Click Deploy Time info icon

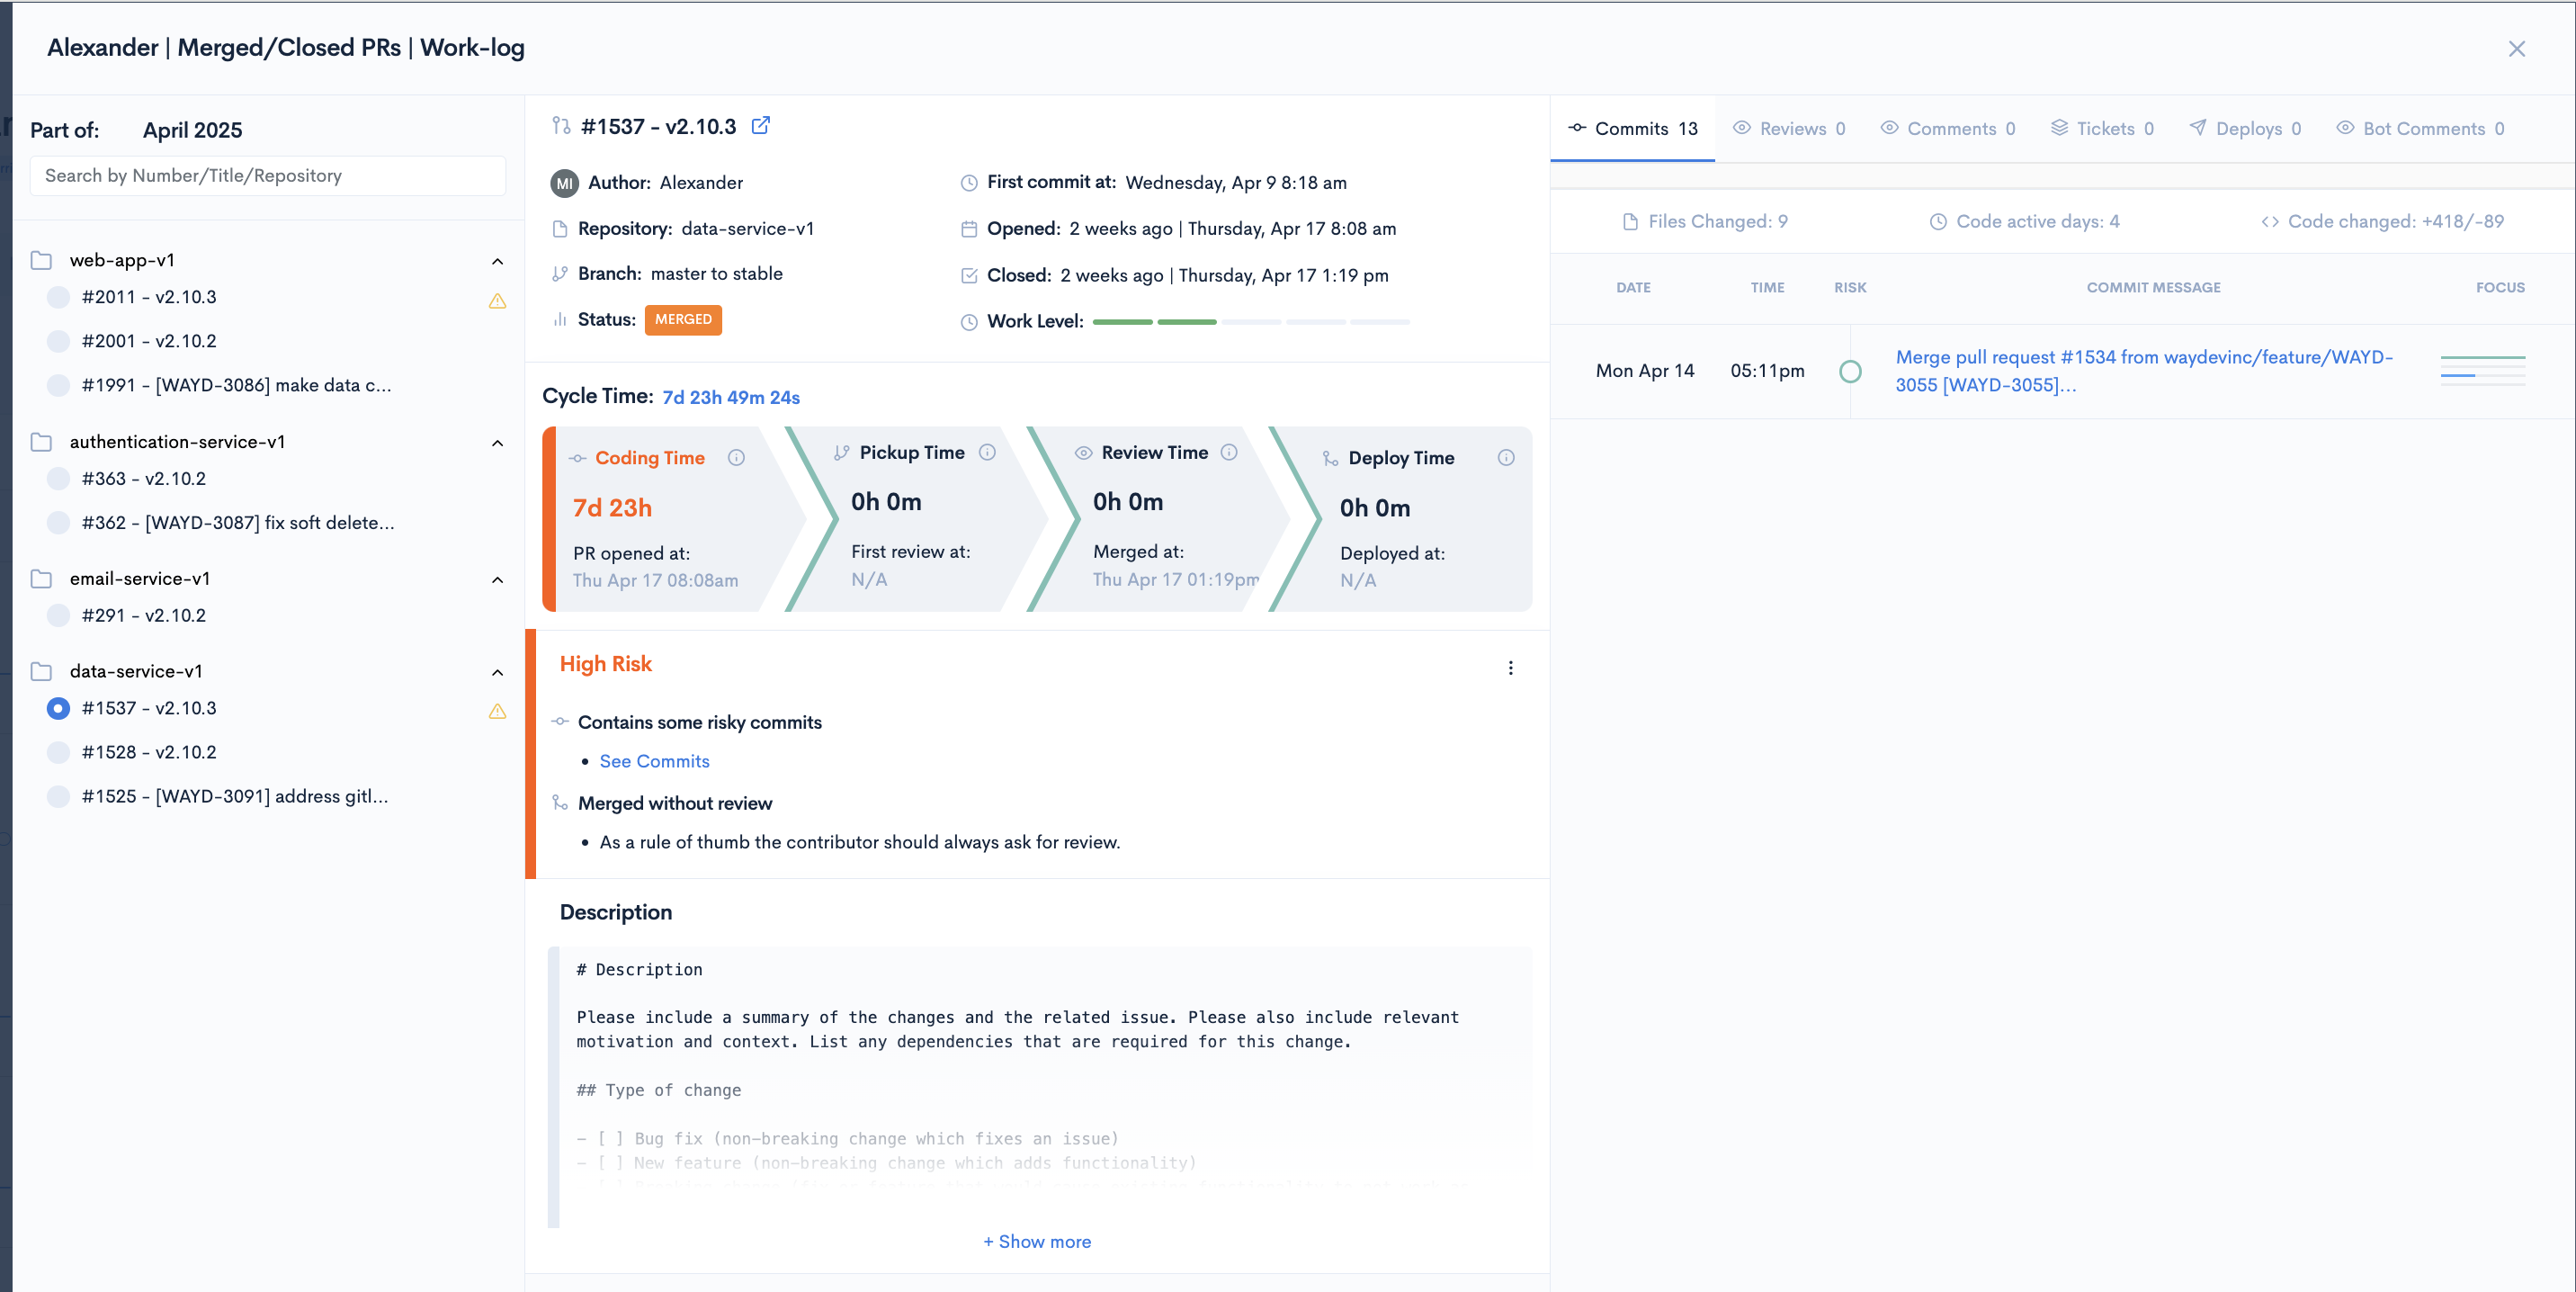click(1505, 458)
